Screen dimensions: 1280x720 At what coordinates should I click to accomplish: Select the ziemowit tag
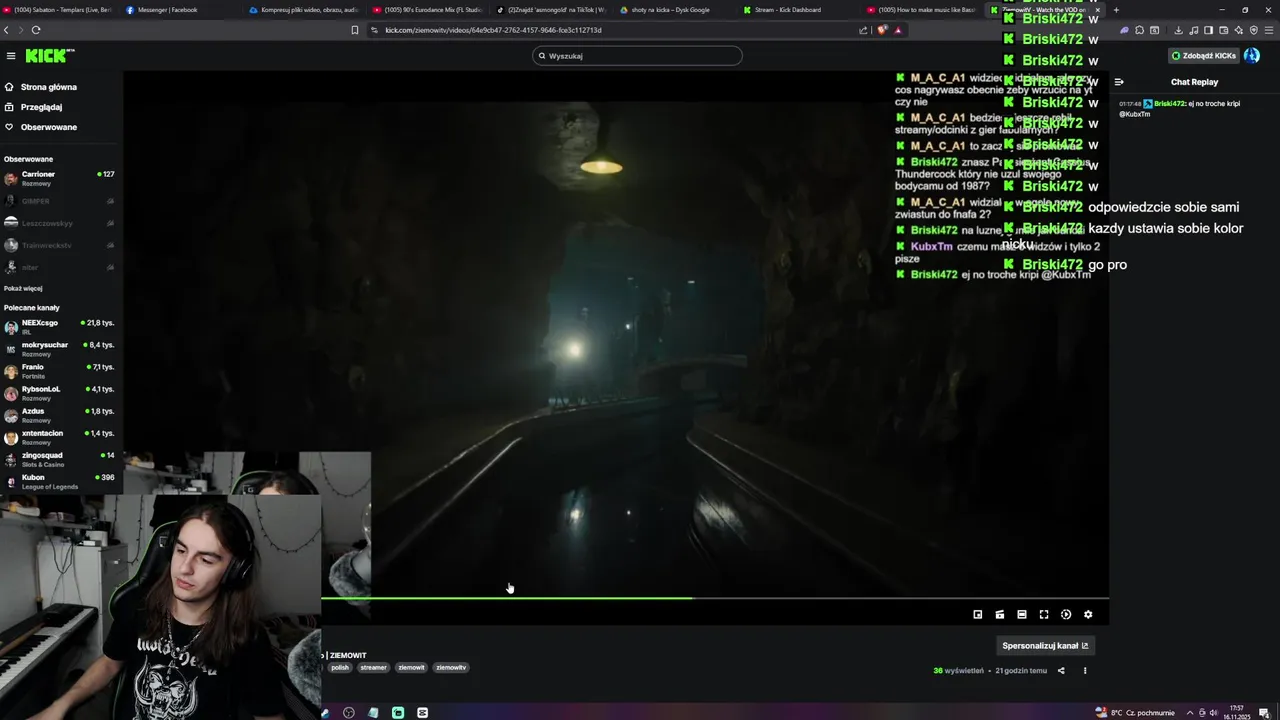pyautogui.click(x=411, y=668)
